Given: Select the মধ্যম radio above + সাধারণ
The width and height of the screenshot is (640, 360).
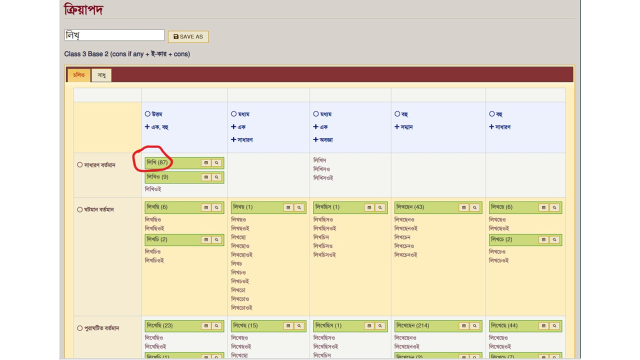Looking at the screenshot, I should (x=234, y=114).
